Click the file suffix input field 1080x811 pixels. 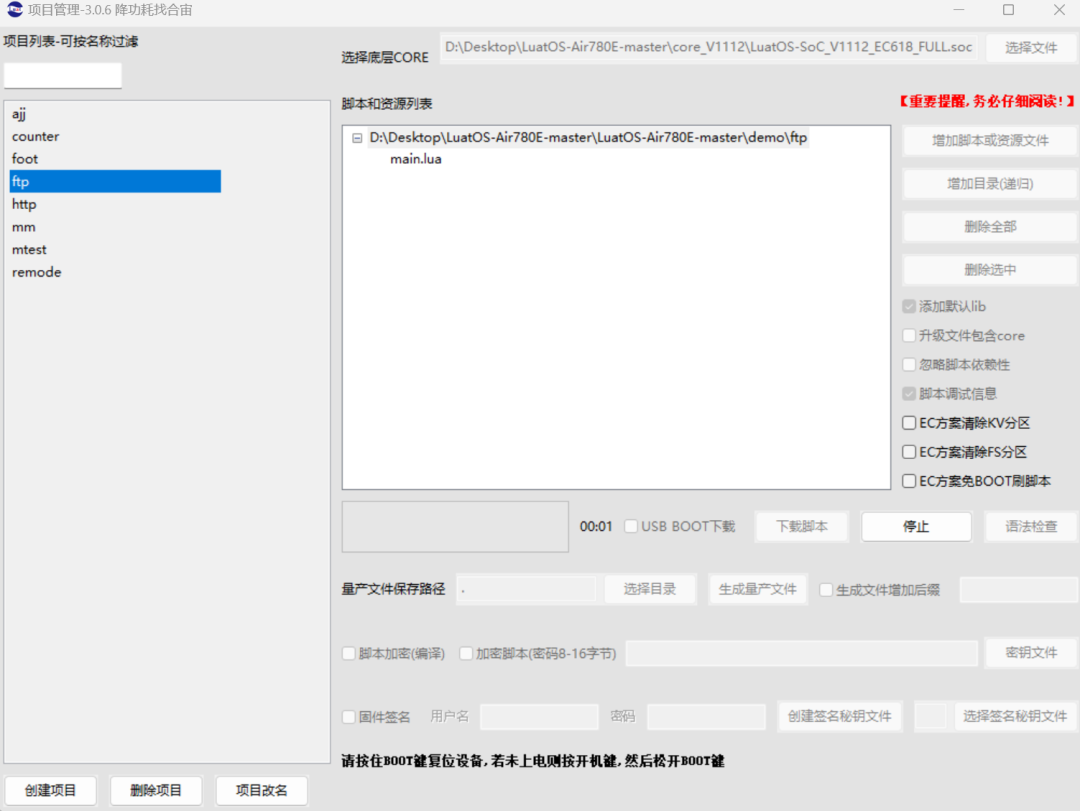pos(1019,590)
